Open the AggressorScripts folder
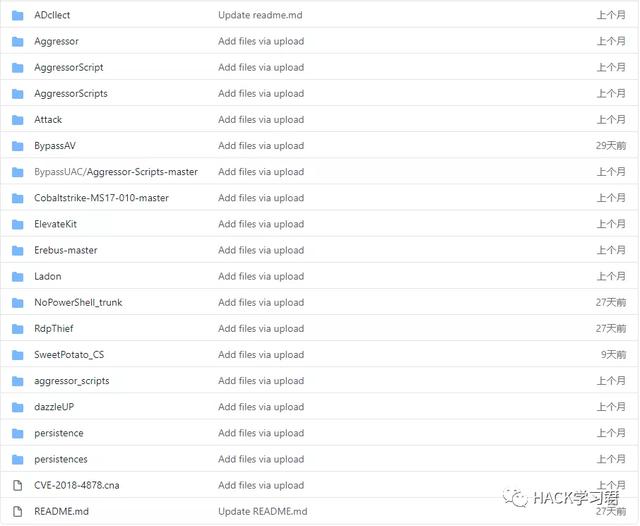The width and height of the screenshot is (640, 526). pos(71,94)
